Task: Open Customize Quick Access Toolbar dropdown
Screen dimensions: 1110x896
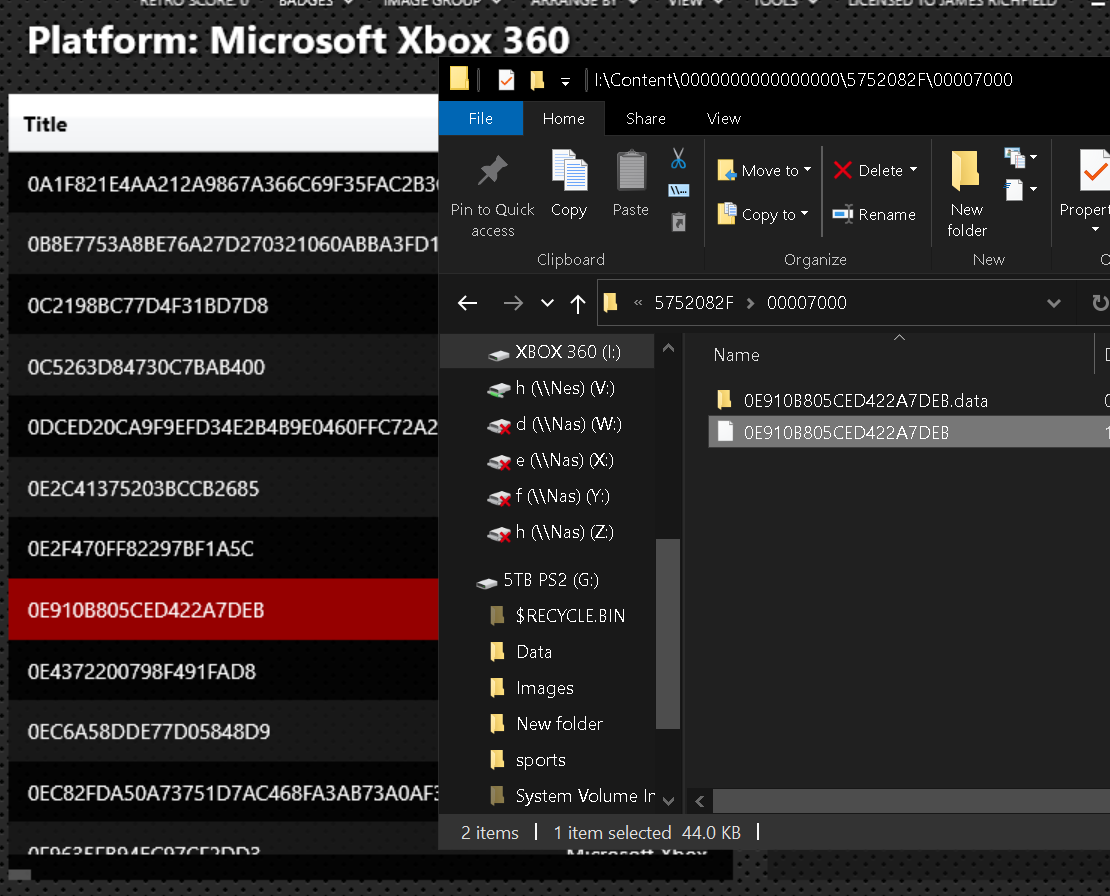Action: (565, 82)
